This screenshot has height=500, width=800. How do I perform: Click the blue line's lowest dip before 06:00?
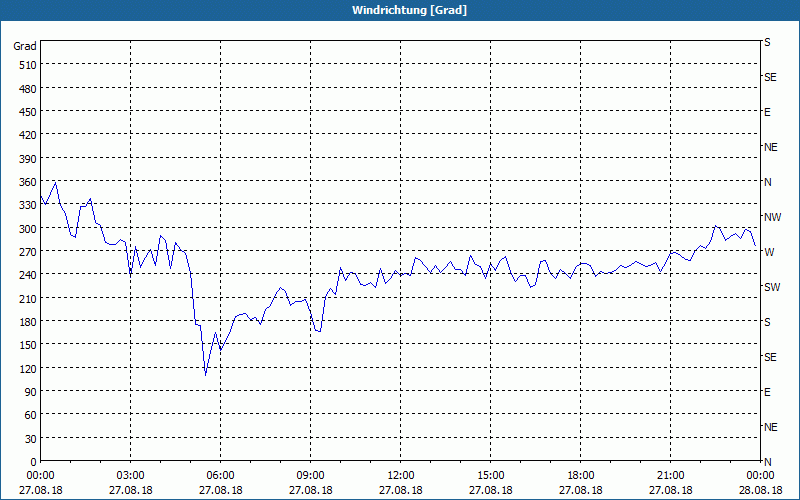206,374
